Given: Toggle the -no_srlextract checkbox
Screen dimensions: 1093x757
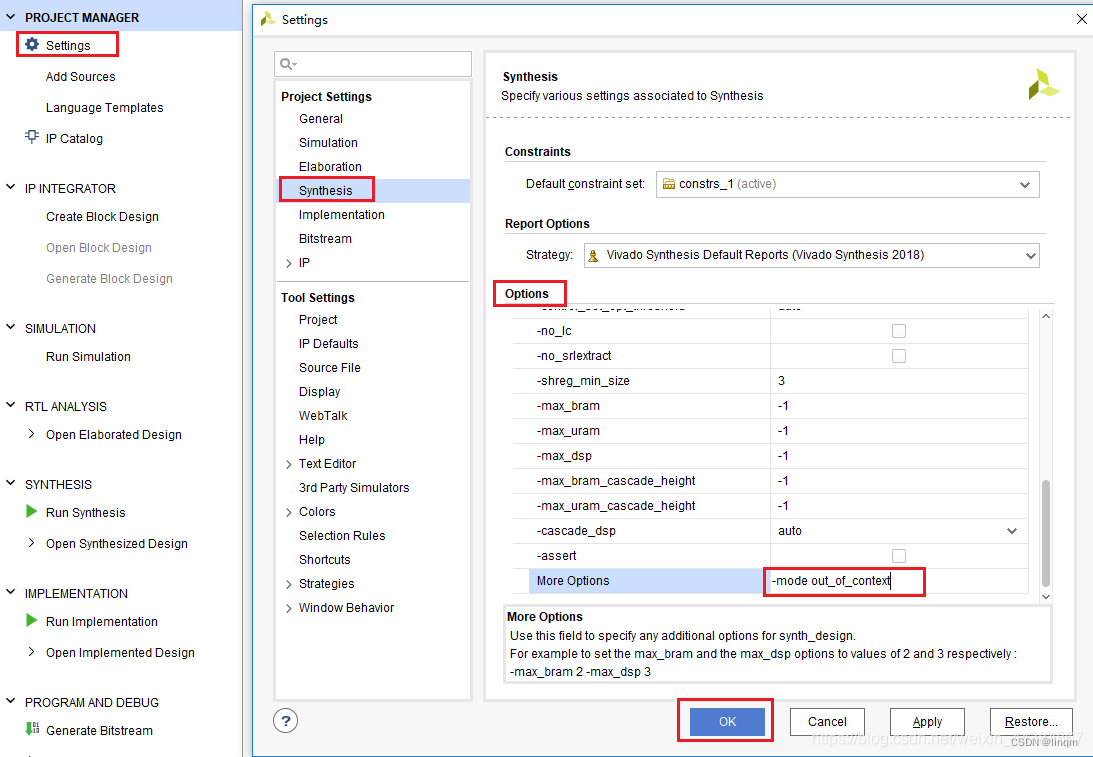Looking at the screenshot, I should coord(899,356).
